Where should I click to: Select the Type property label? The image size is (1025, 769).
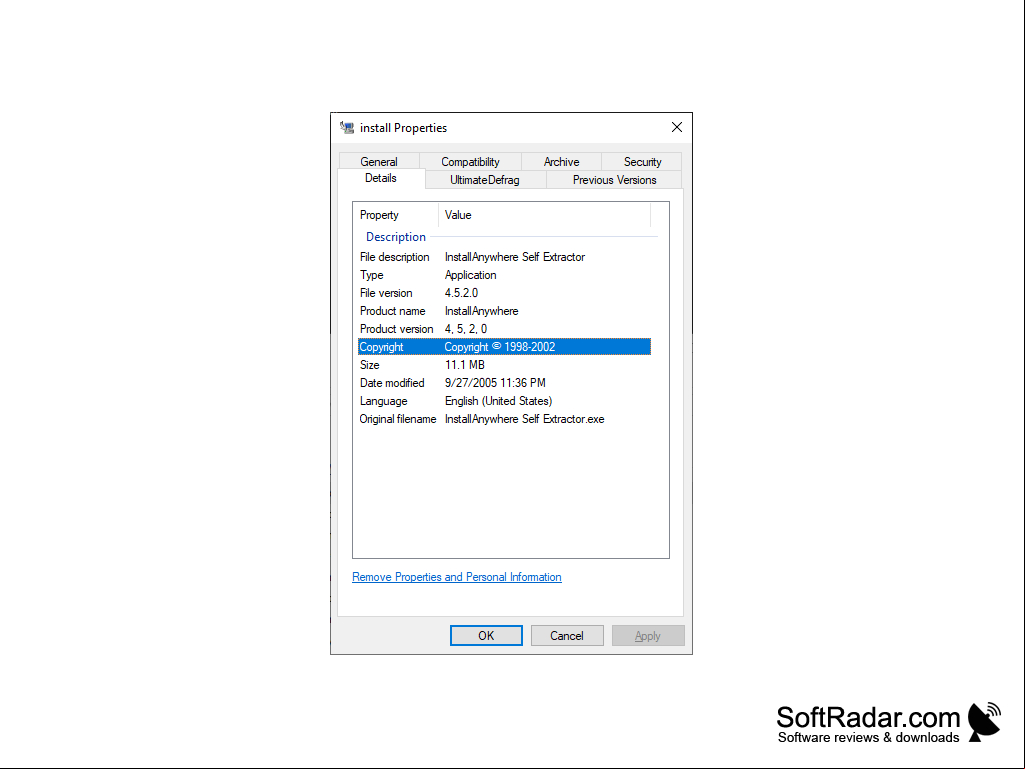coord(371,275)
